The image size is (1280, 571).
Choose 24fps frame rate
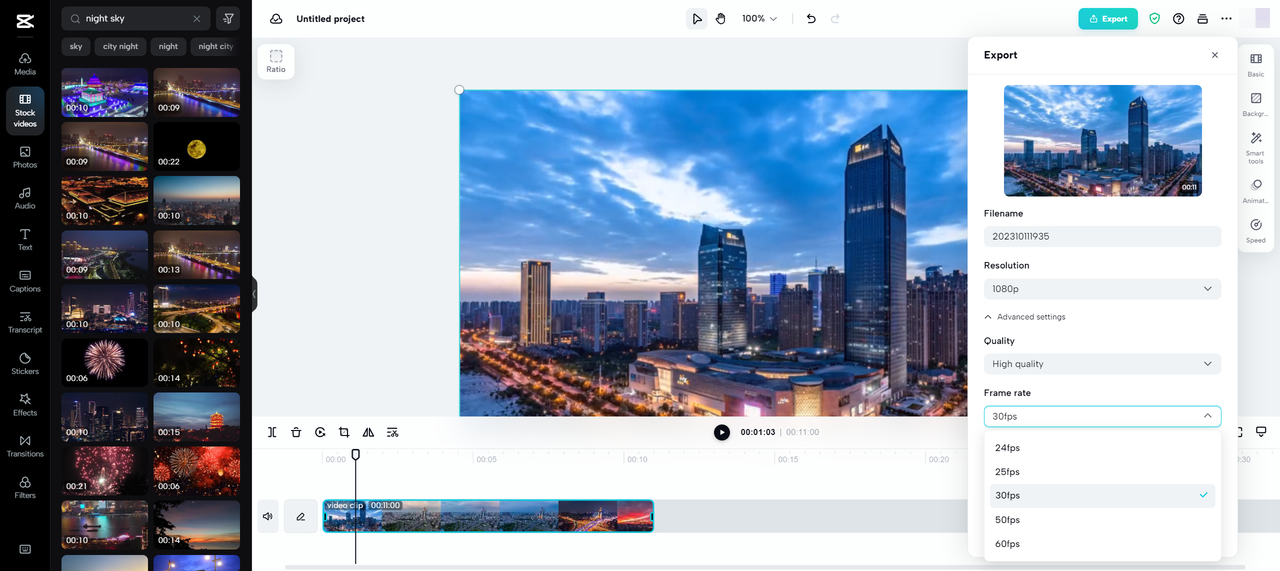(1102, 448)
